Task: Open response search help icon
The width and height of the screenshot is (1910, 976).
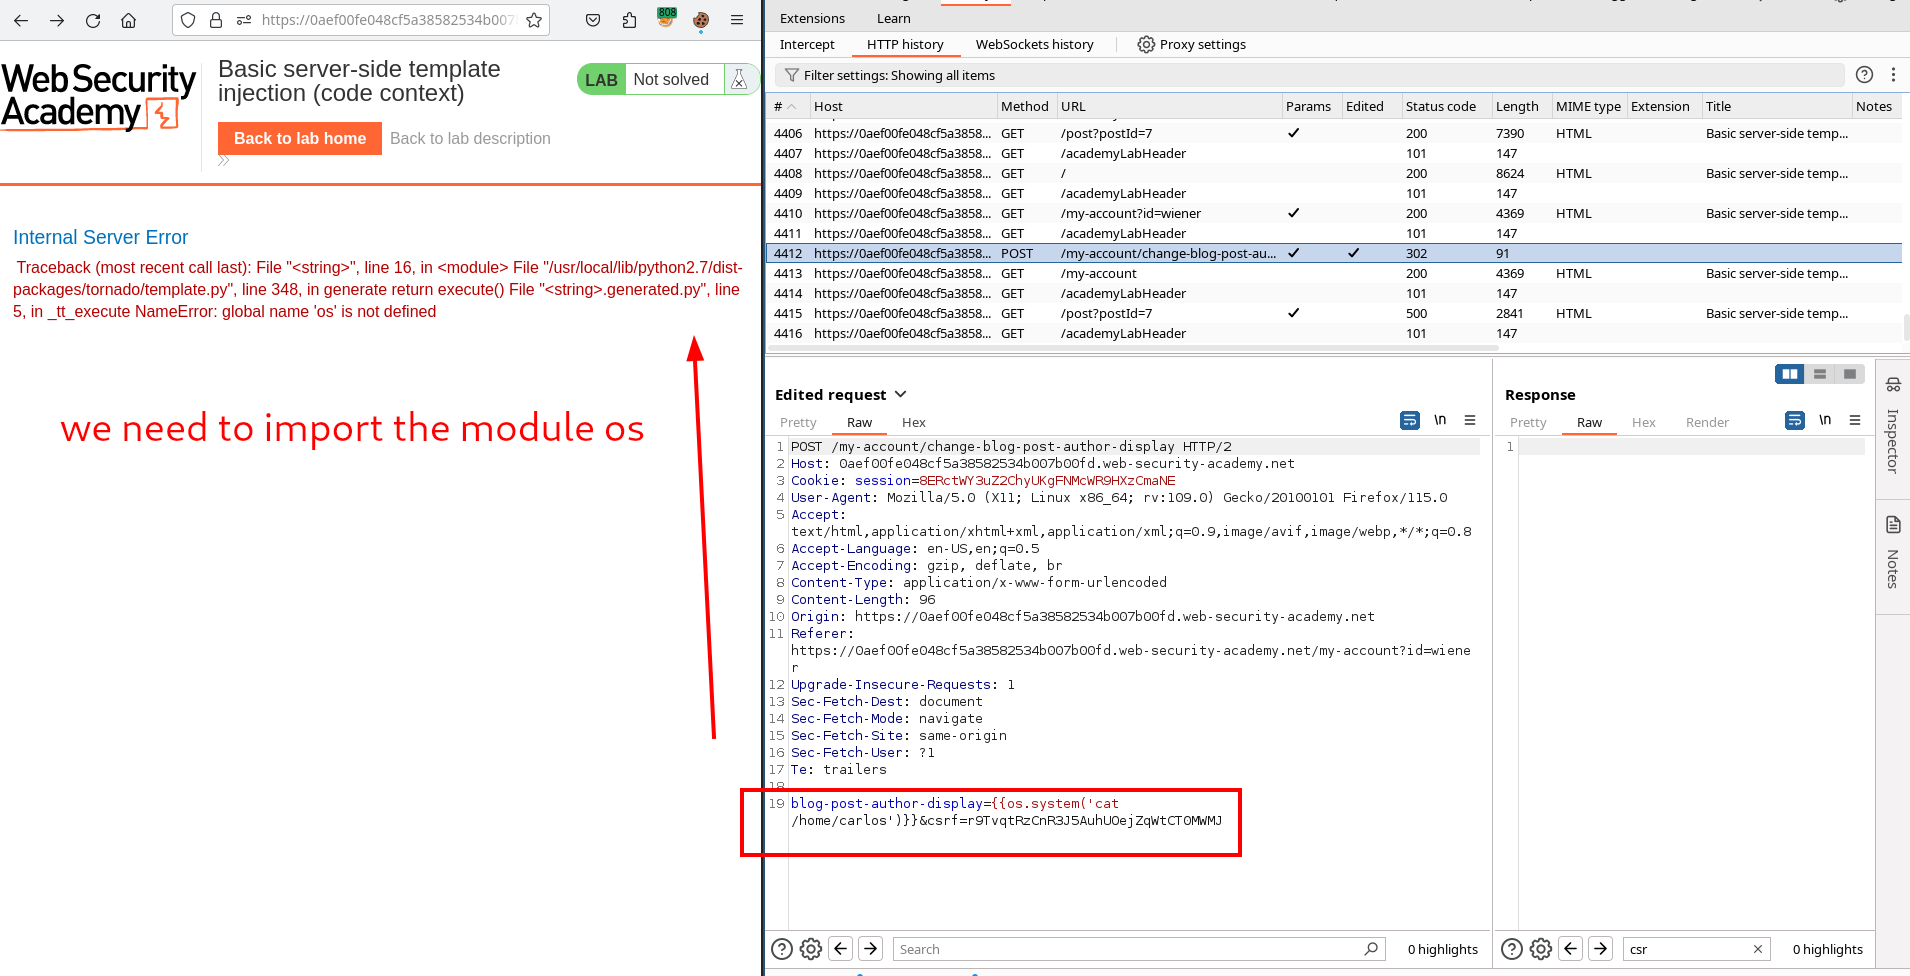Action: (x=1512, y=949)
